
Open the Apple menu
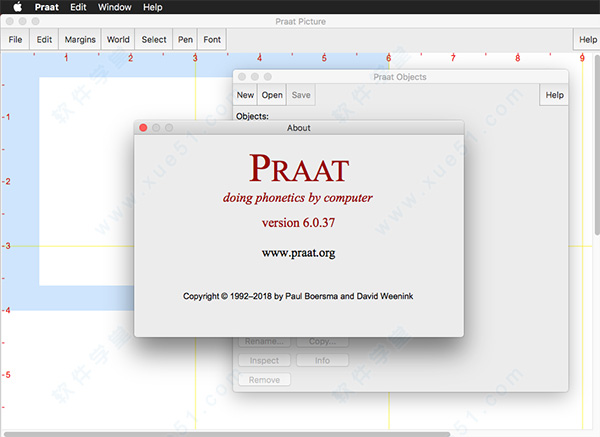click(x=18, y=7)
